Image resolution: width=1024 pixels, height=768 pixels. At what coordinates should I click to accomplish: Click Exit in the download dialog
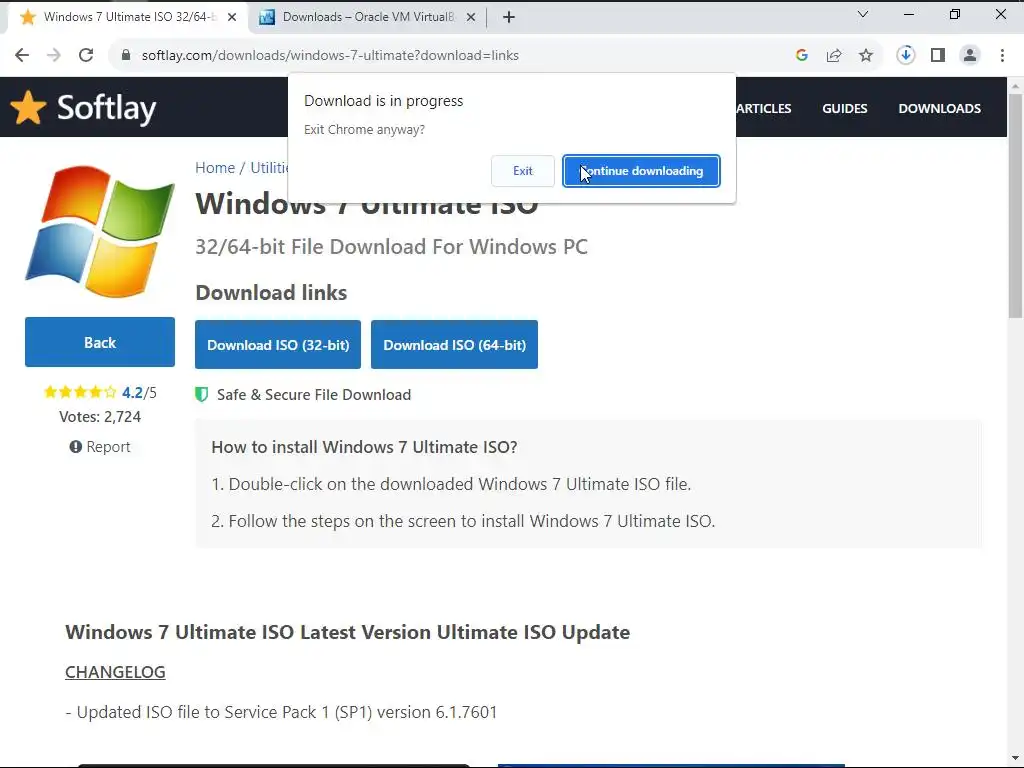tap(522, 171)
